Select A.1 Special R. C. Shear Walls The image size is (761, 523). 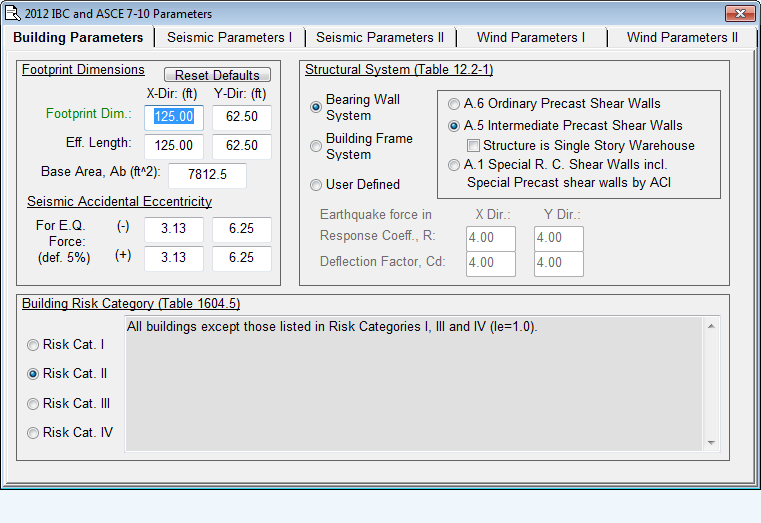point(455,165)
